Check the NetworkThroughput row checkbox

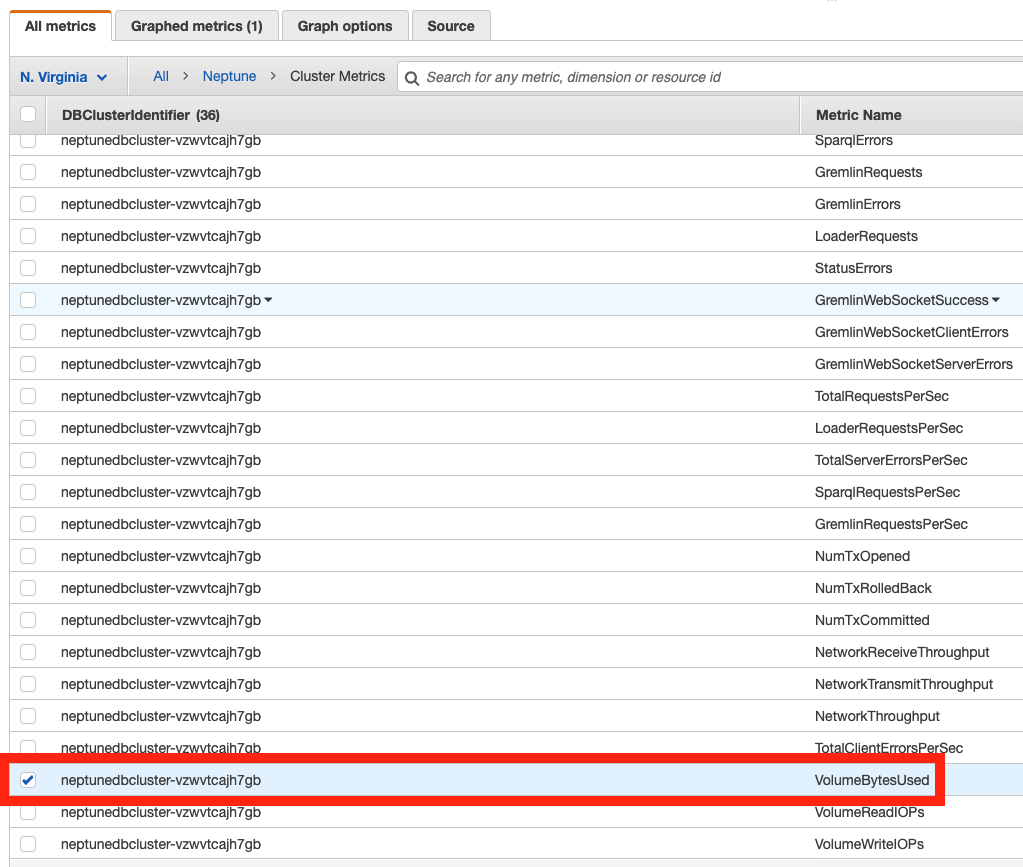pos(28,716)
